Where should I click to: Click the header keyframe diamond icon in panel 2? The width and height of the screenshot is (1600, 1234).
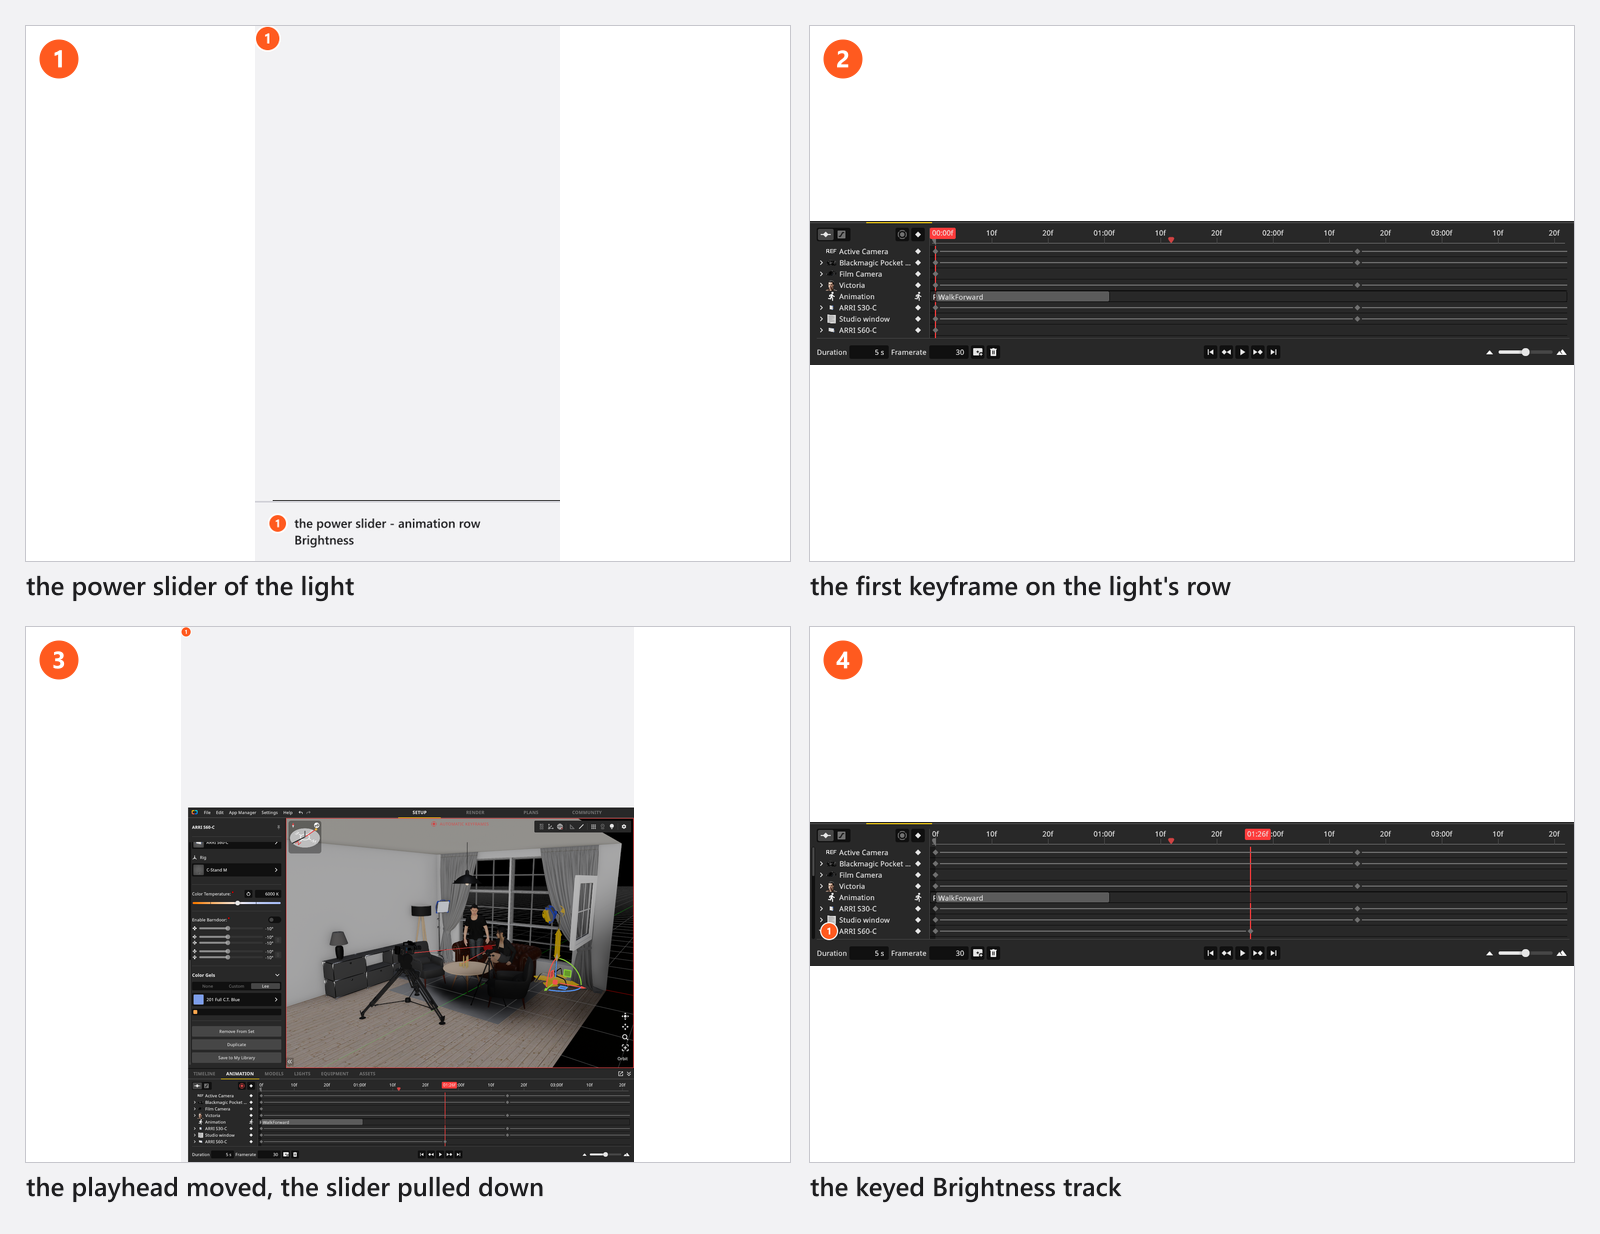(918, 234)
